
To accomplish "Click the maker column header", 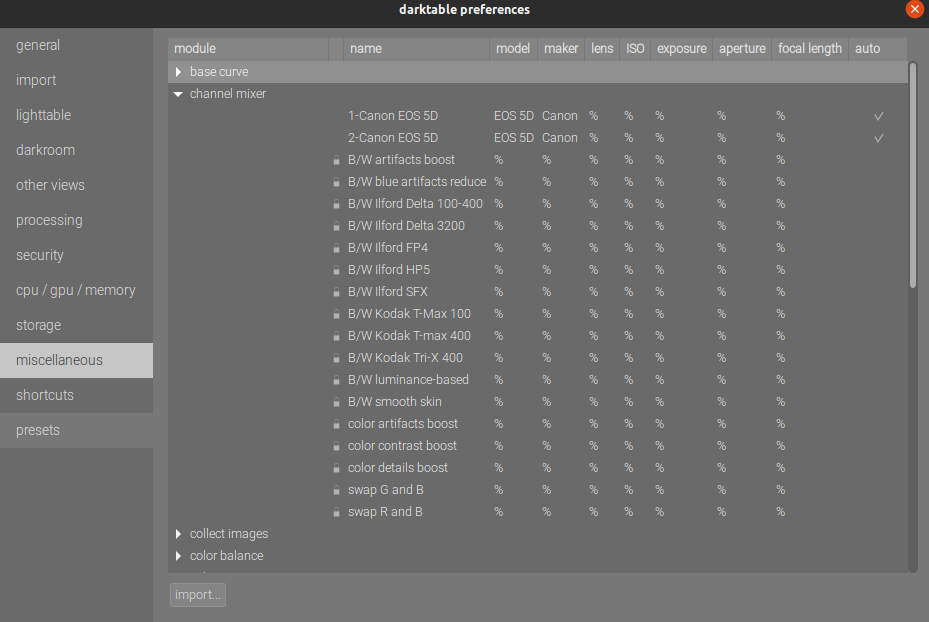I will point(561,49).
